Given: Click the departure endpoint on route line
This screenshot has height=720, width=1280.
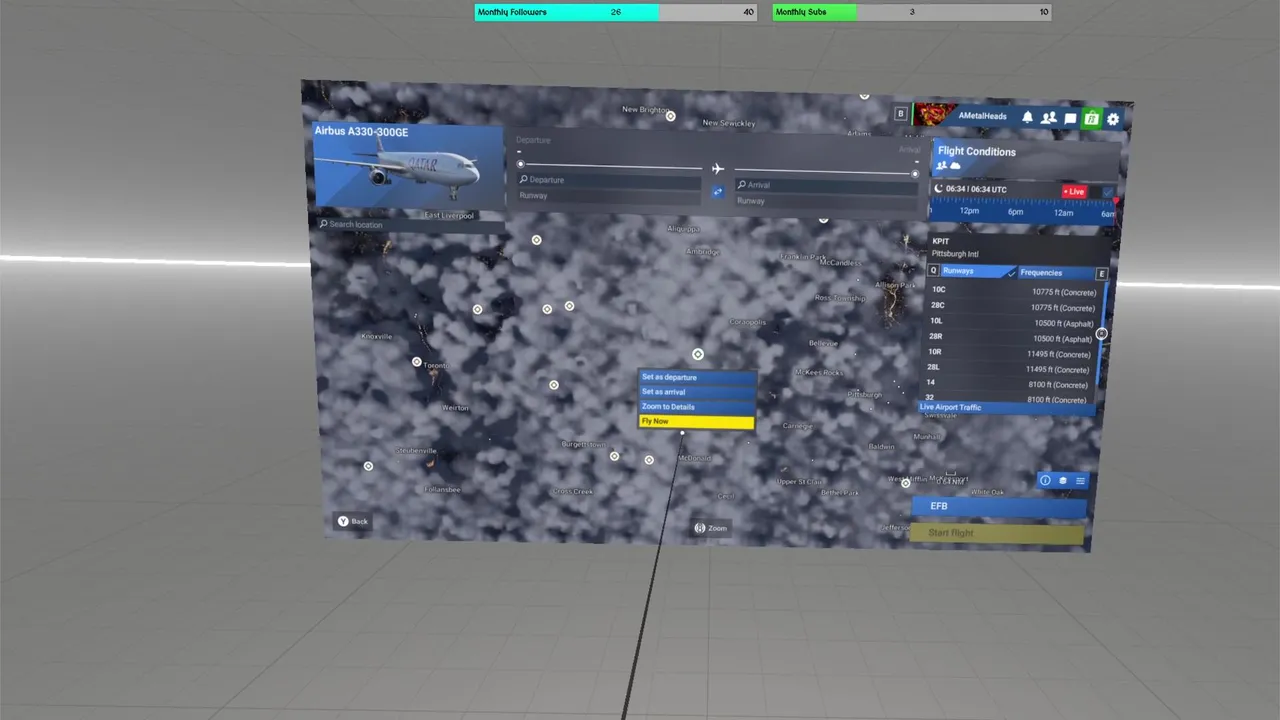Looking at the screenshot, I should (x=520, y=164).
